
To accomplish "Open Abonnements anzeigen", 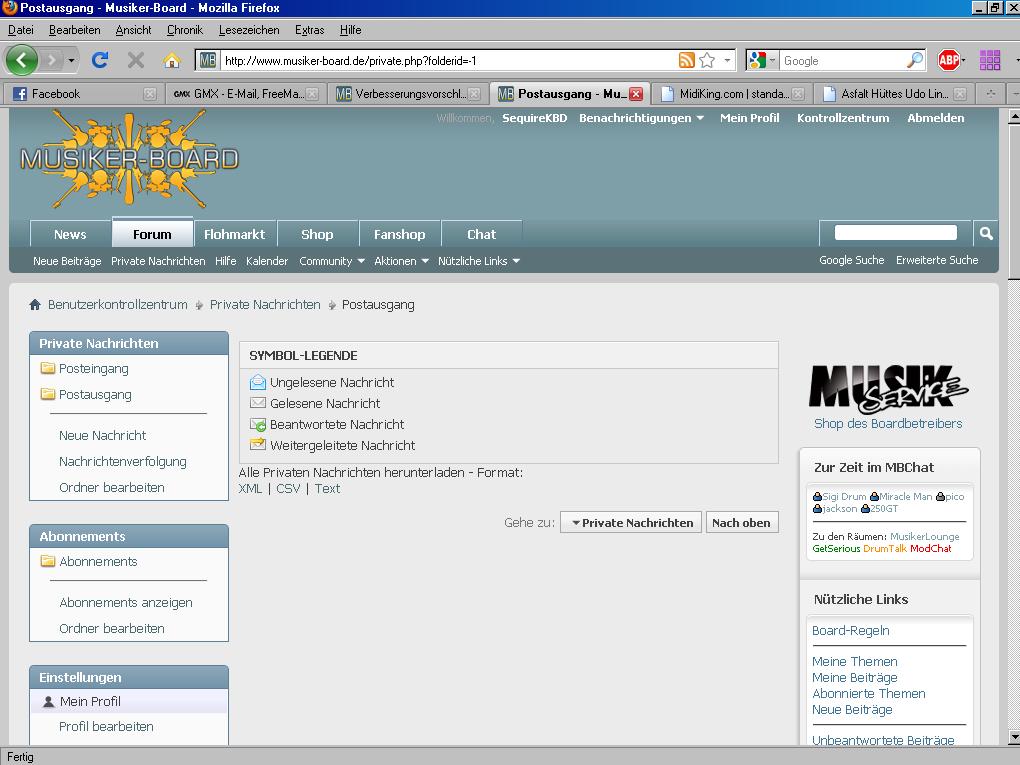I will click(x=126, y=602).
